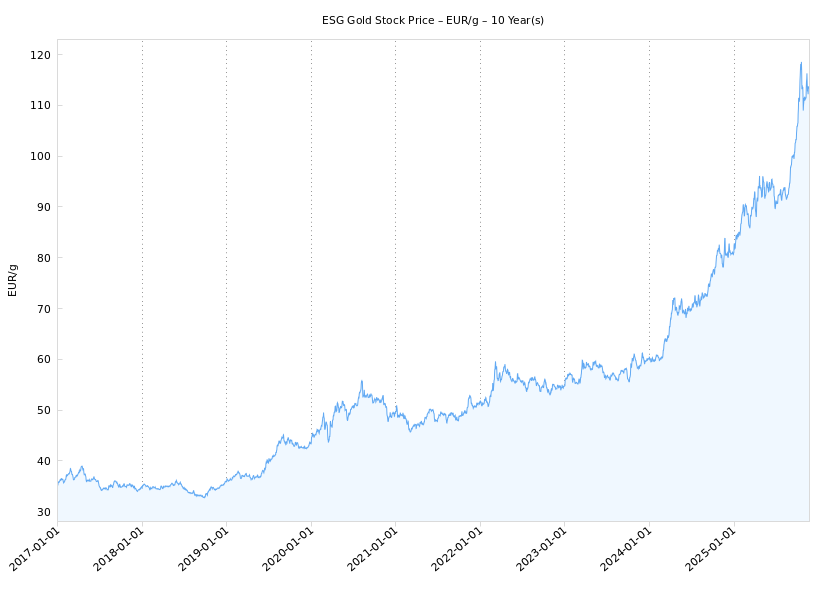Select the 2022-01-01 date label
Screen dimensions: 830x600
458,548
